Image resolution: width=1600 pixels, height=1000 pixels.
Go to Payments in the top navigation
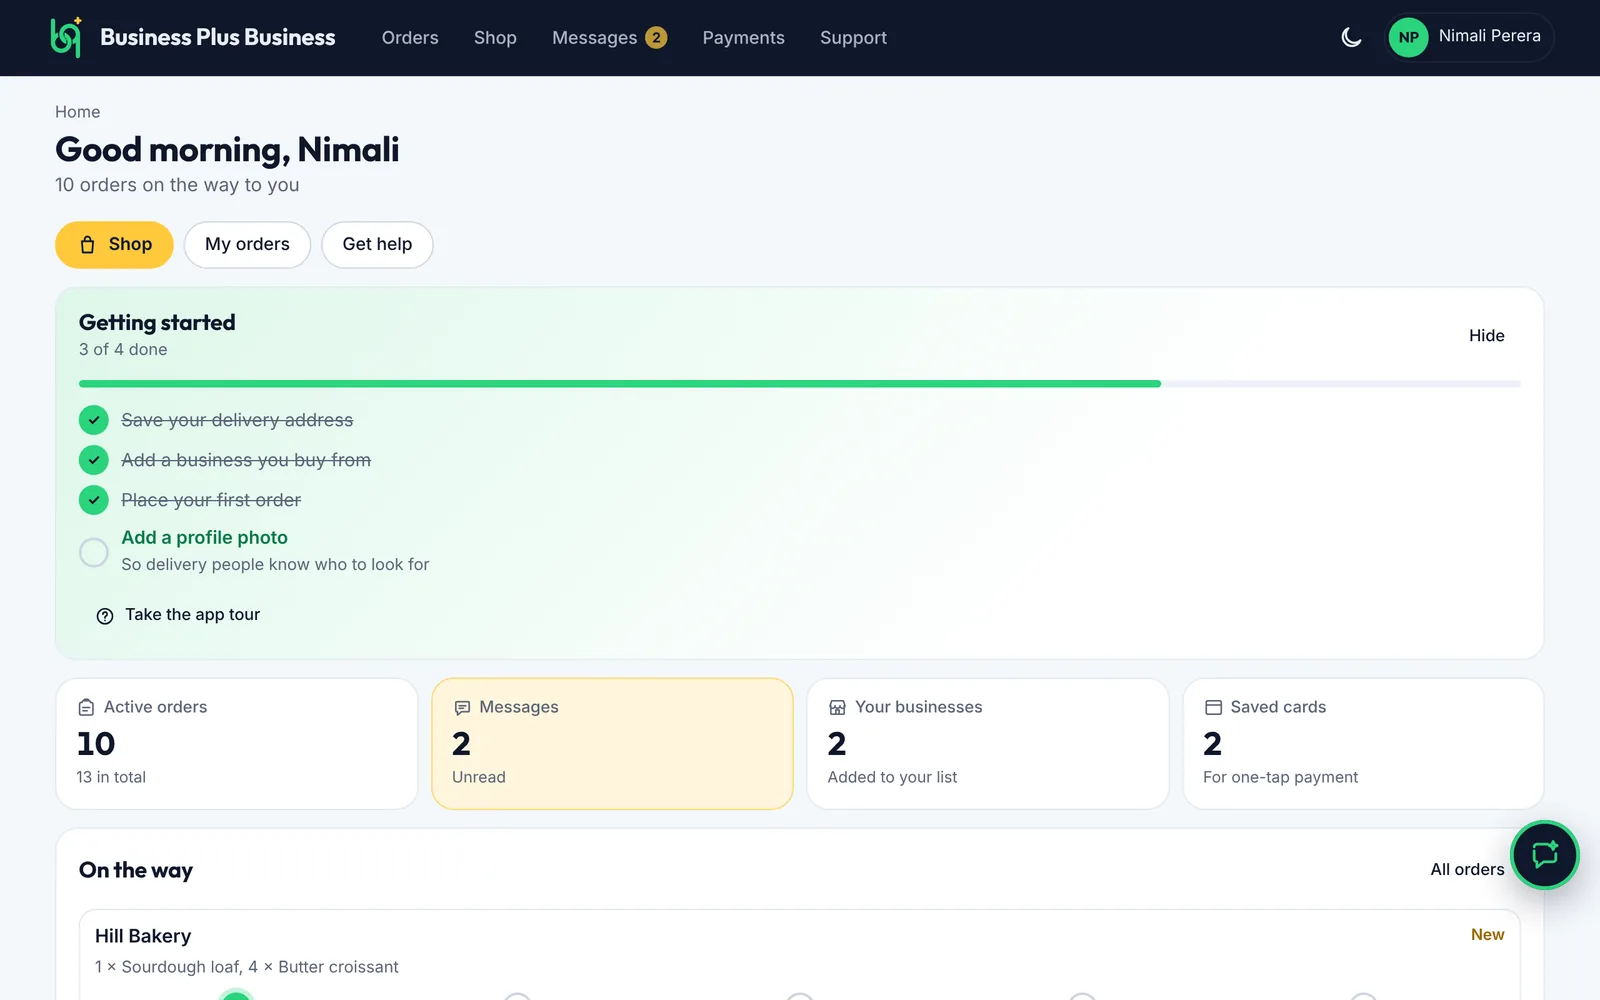743,38
